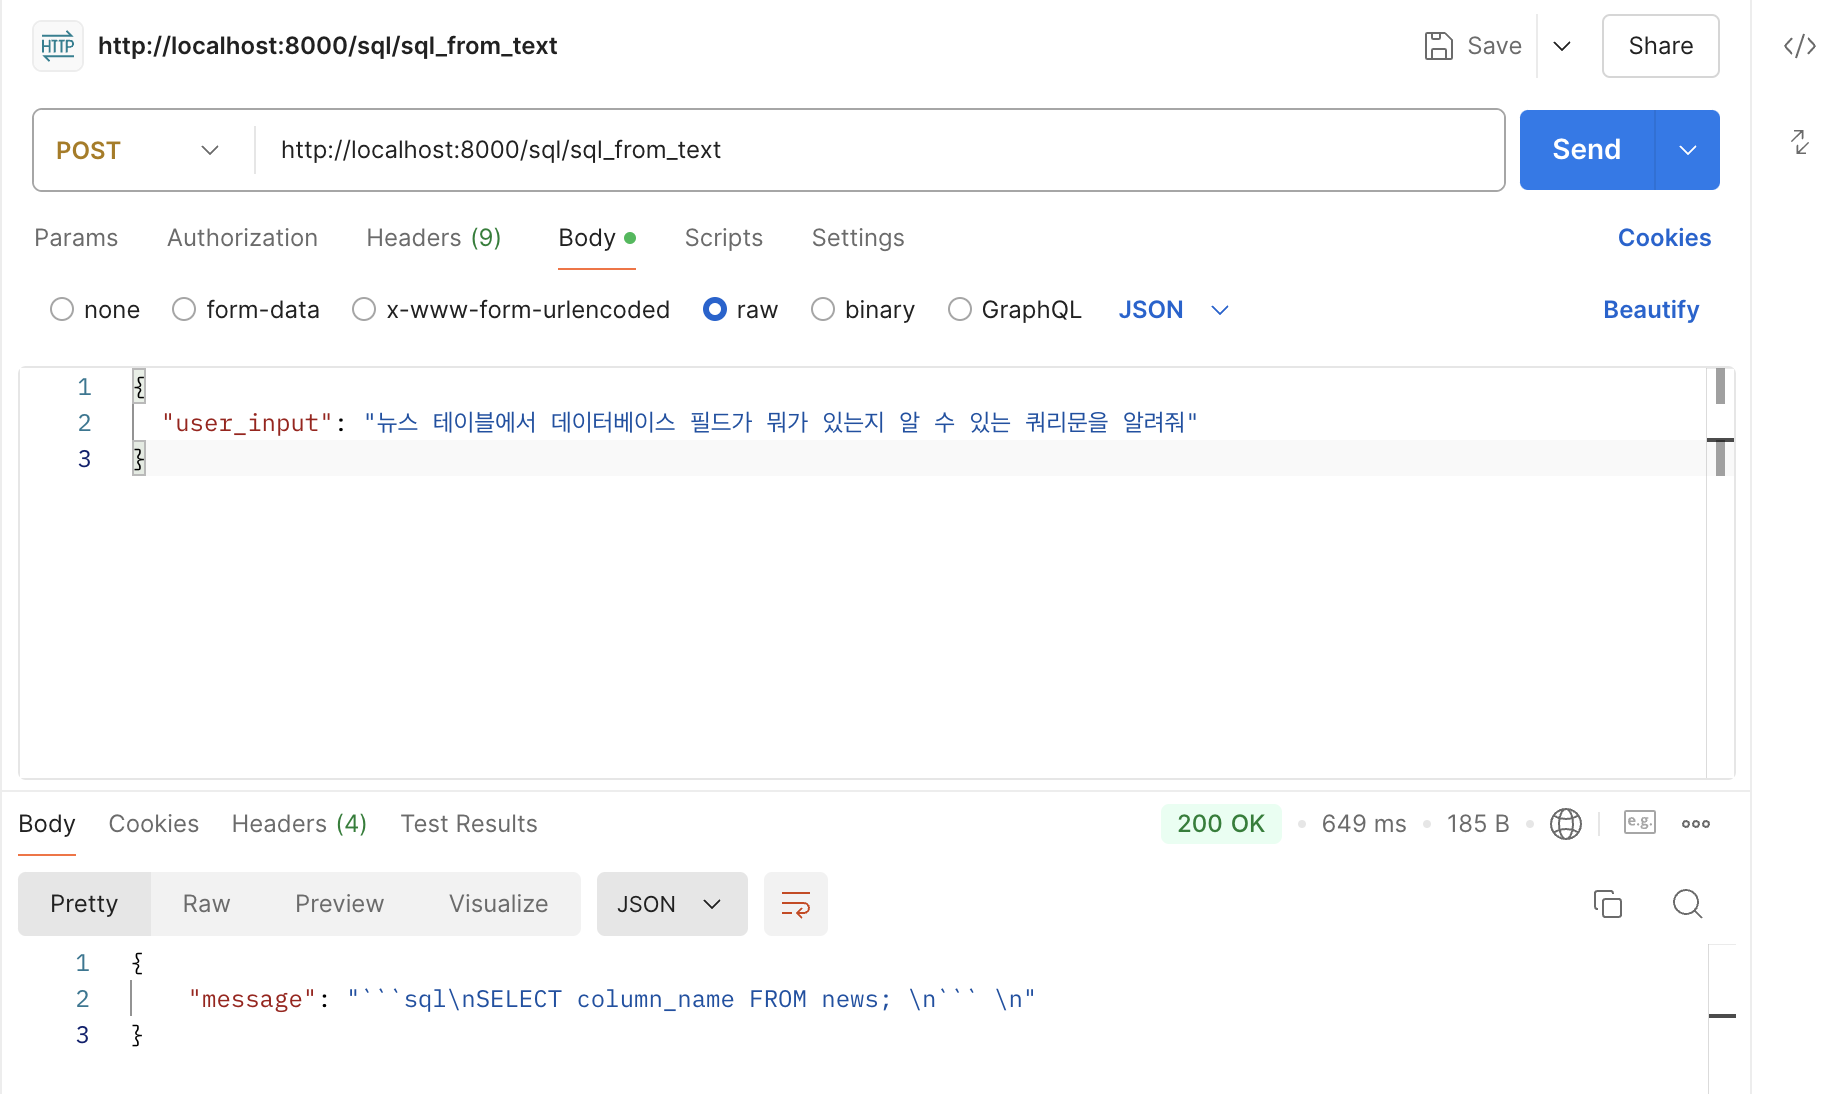Click the Save button label

1494,46
